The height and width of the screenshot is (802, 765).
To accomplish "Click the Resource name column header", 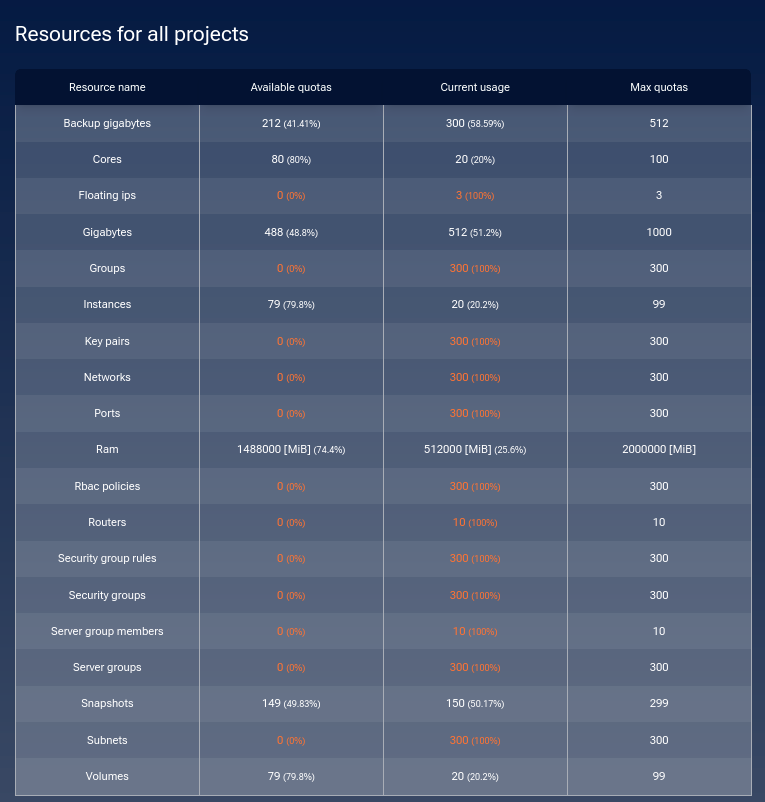I will click(107, 87).
